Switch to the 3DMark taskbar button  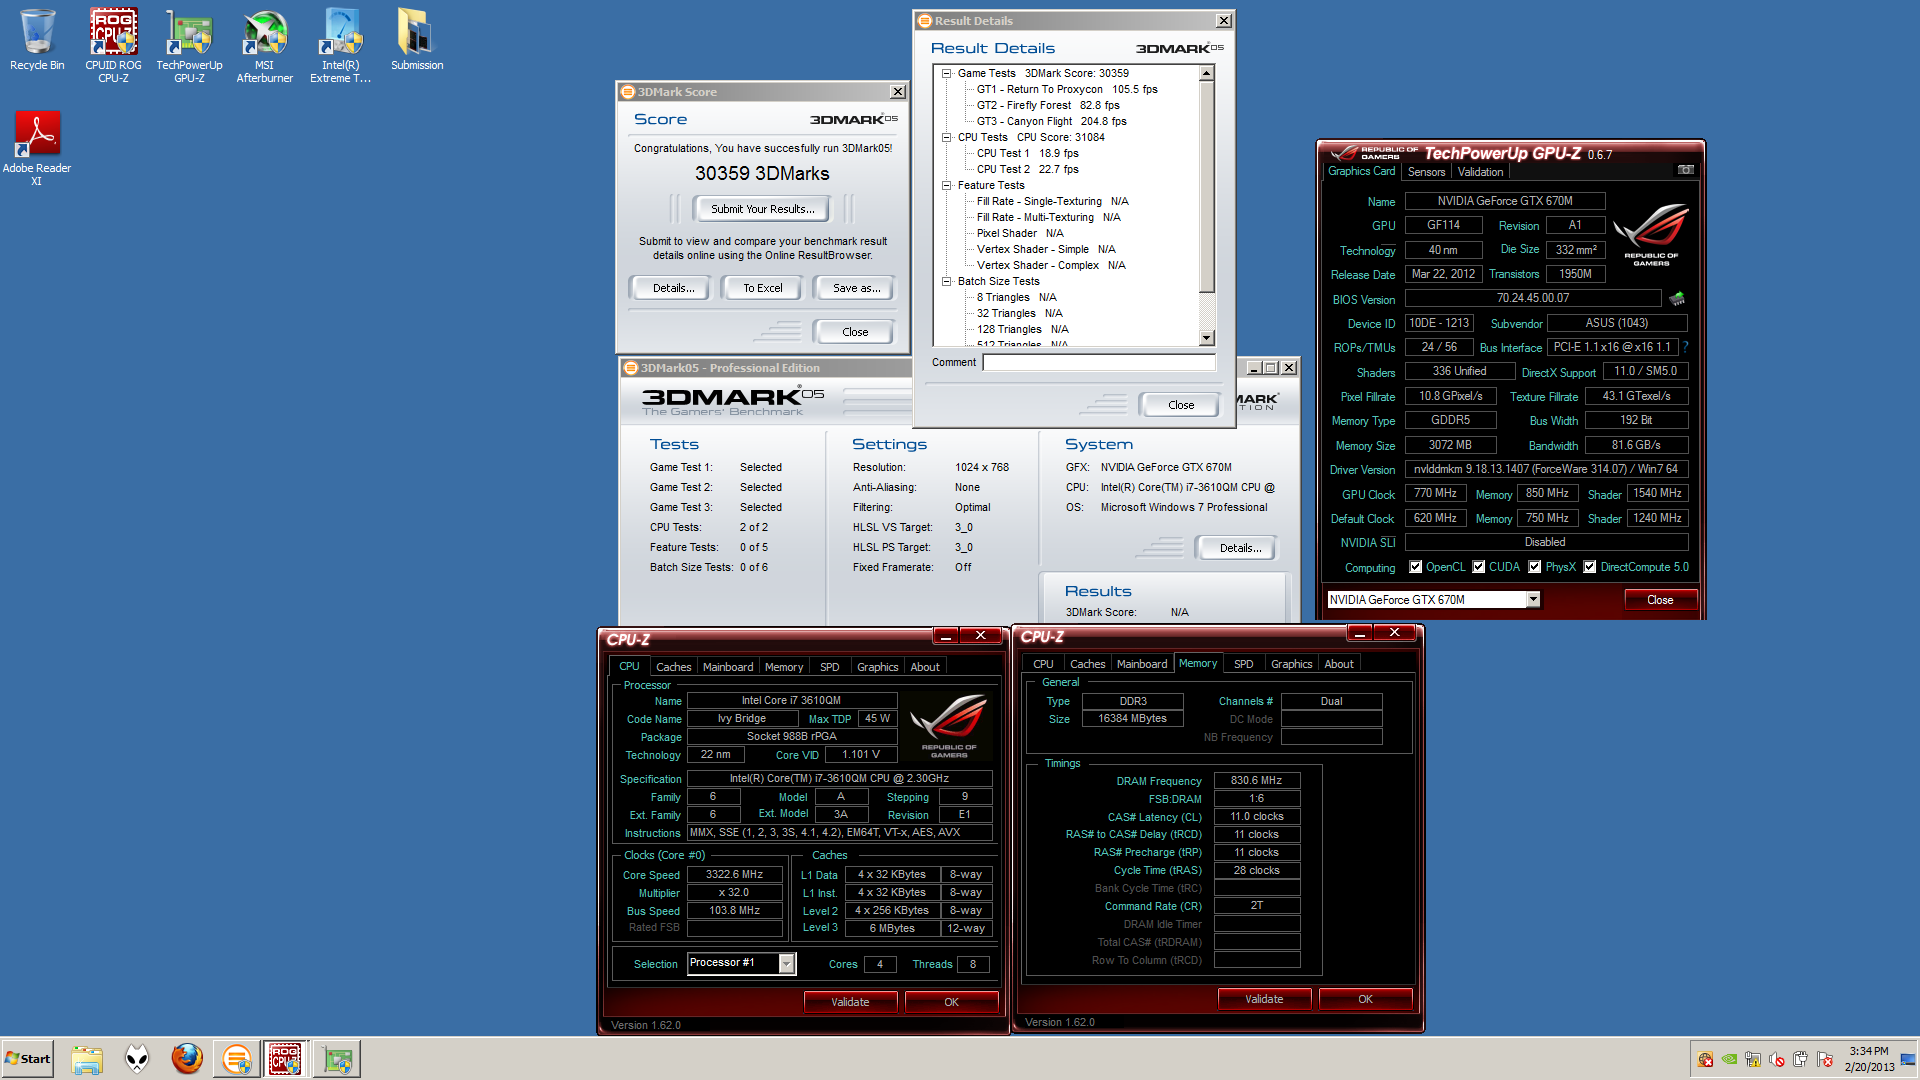[237, 1059]
